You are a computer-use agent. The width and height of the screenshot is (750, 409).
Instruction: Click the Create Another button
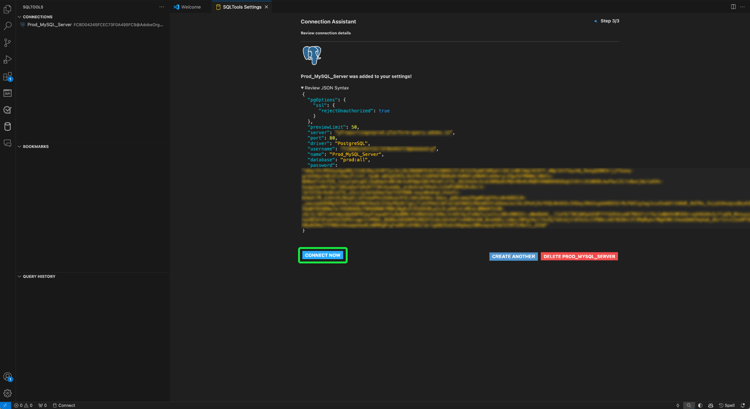513,256
